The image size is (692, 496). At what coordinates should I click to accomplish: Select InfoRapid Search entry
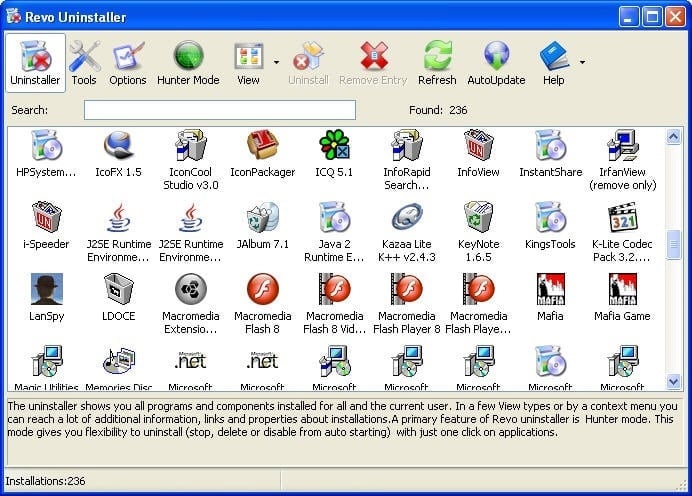point(406,160)
